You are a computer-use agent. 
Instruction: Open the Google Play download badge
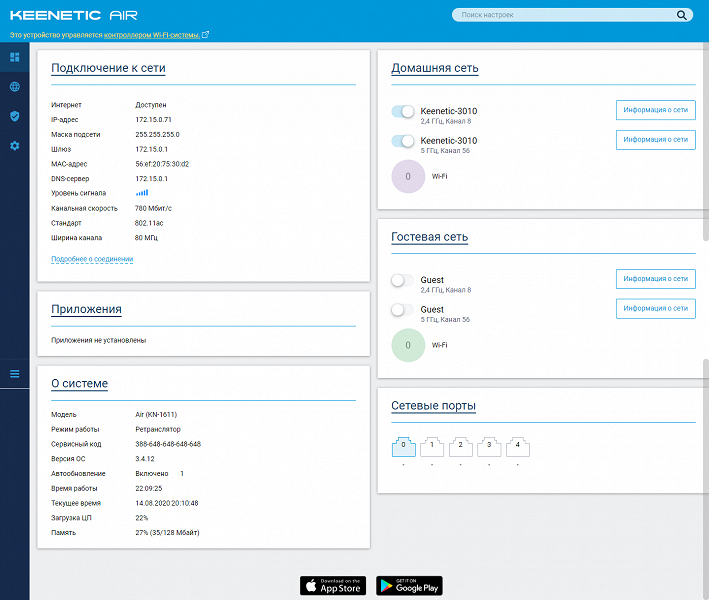click(409, 586)
